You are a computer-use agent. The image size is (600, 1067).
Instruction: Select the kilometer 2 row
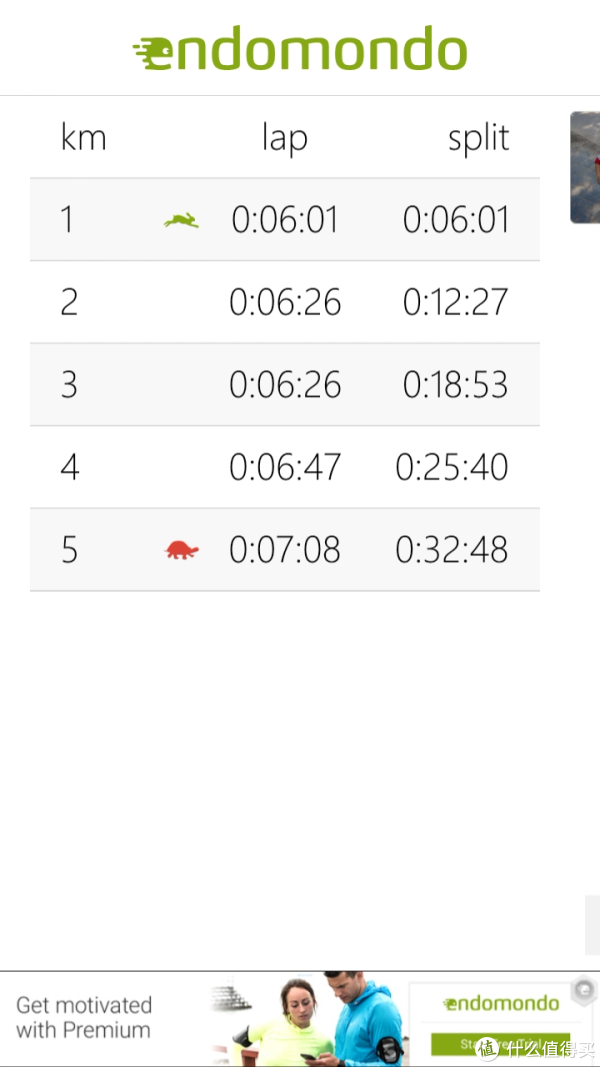(285, 302)
